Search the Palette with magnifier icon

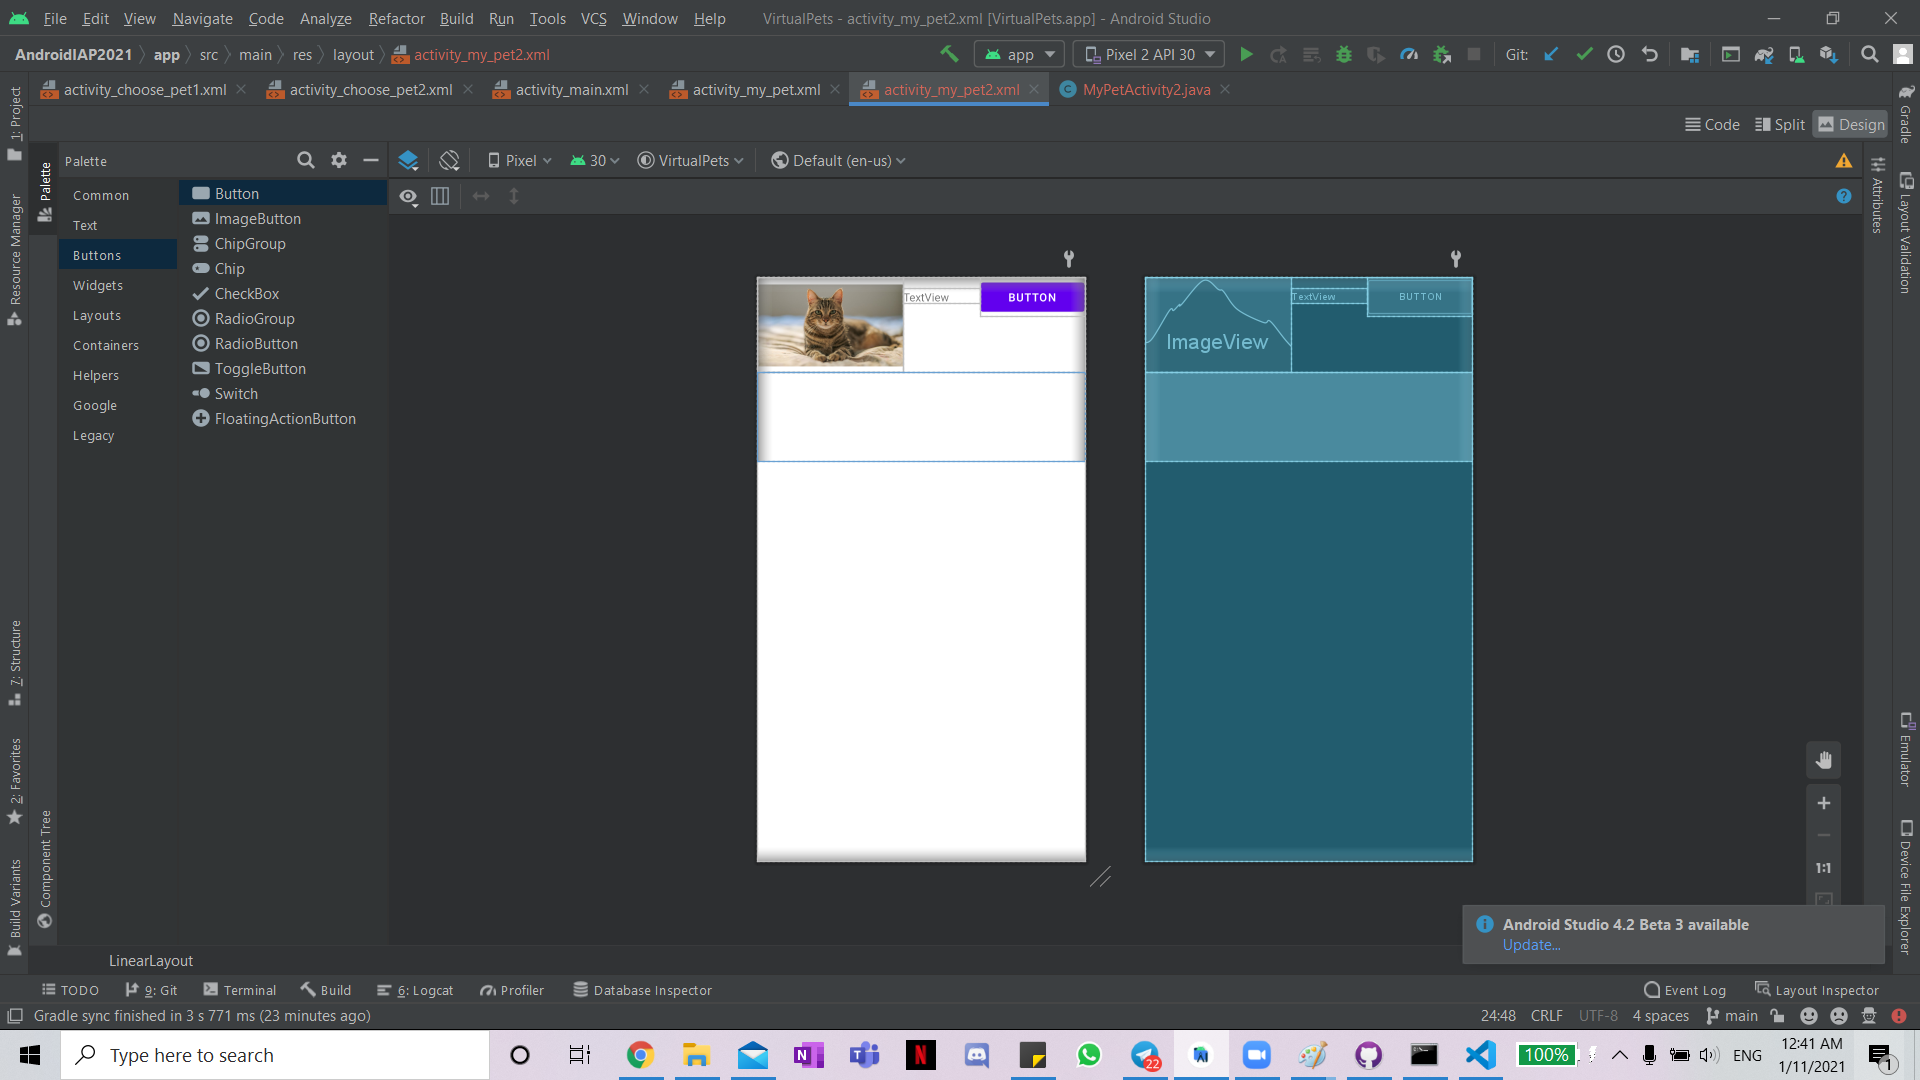coord(306,161)
